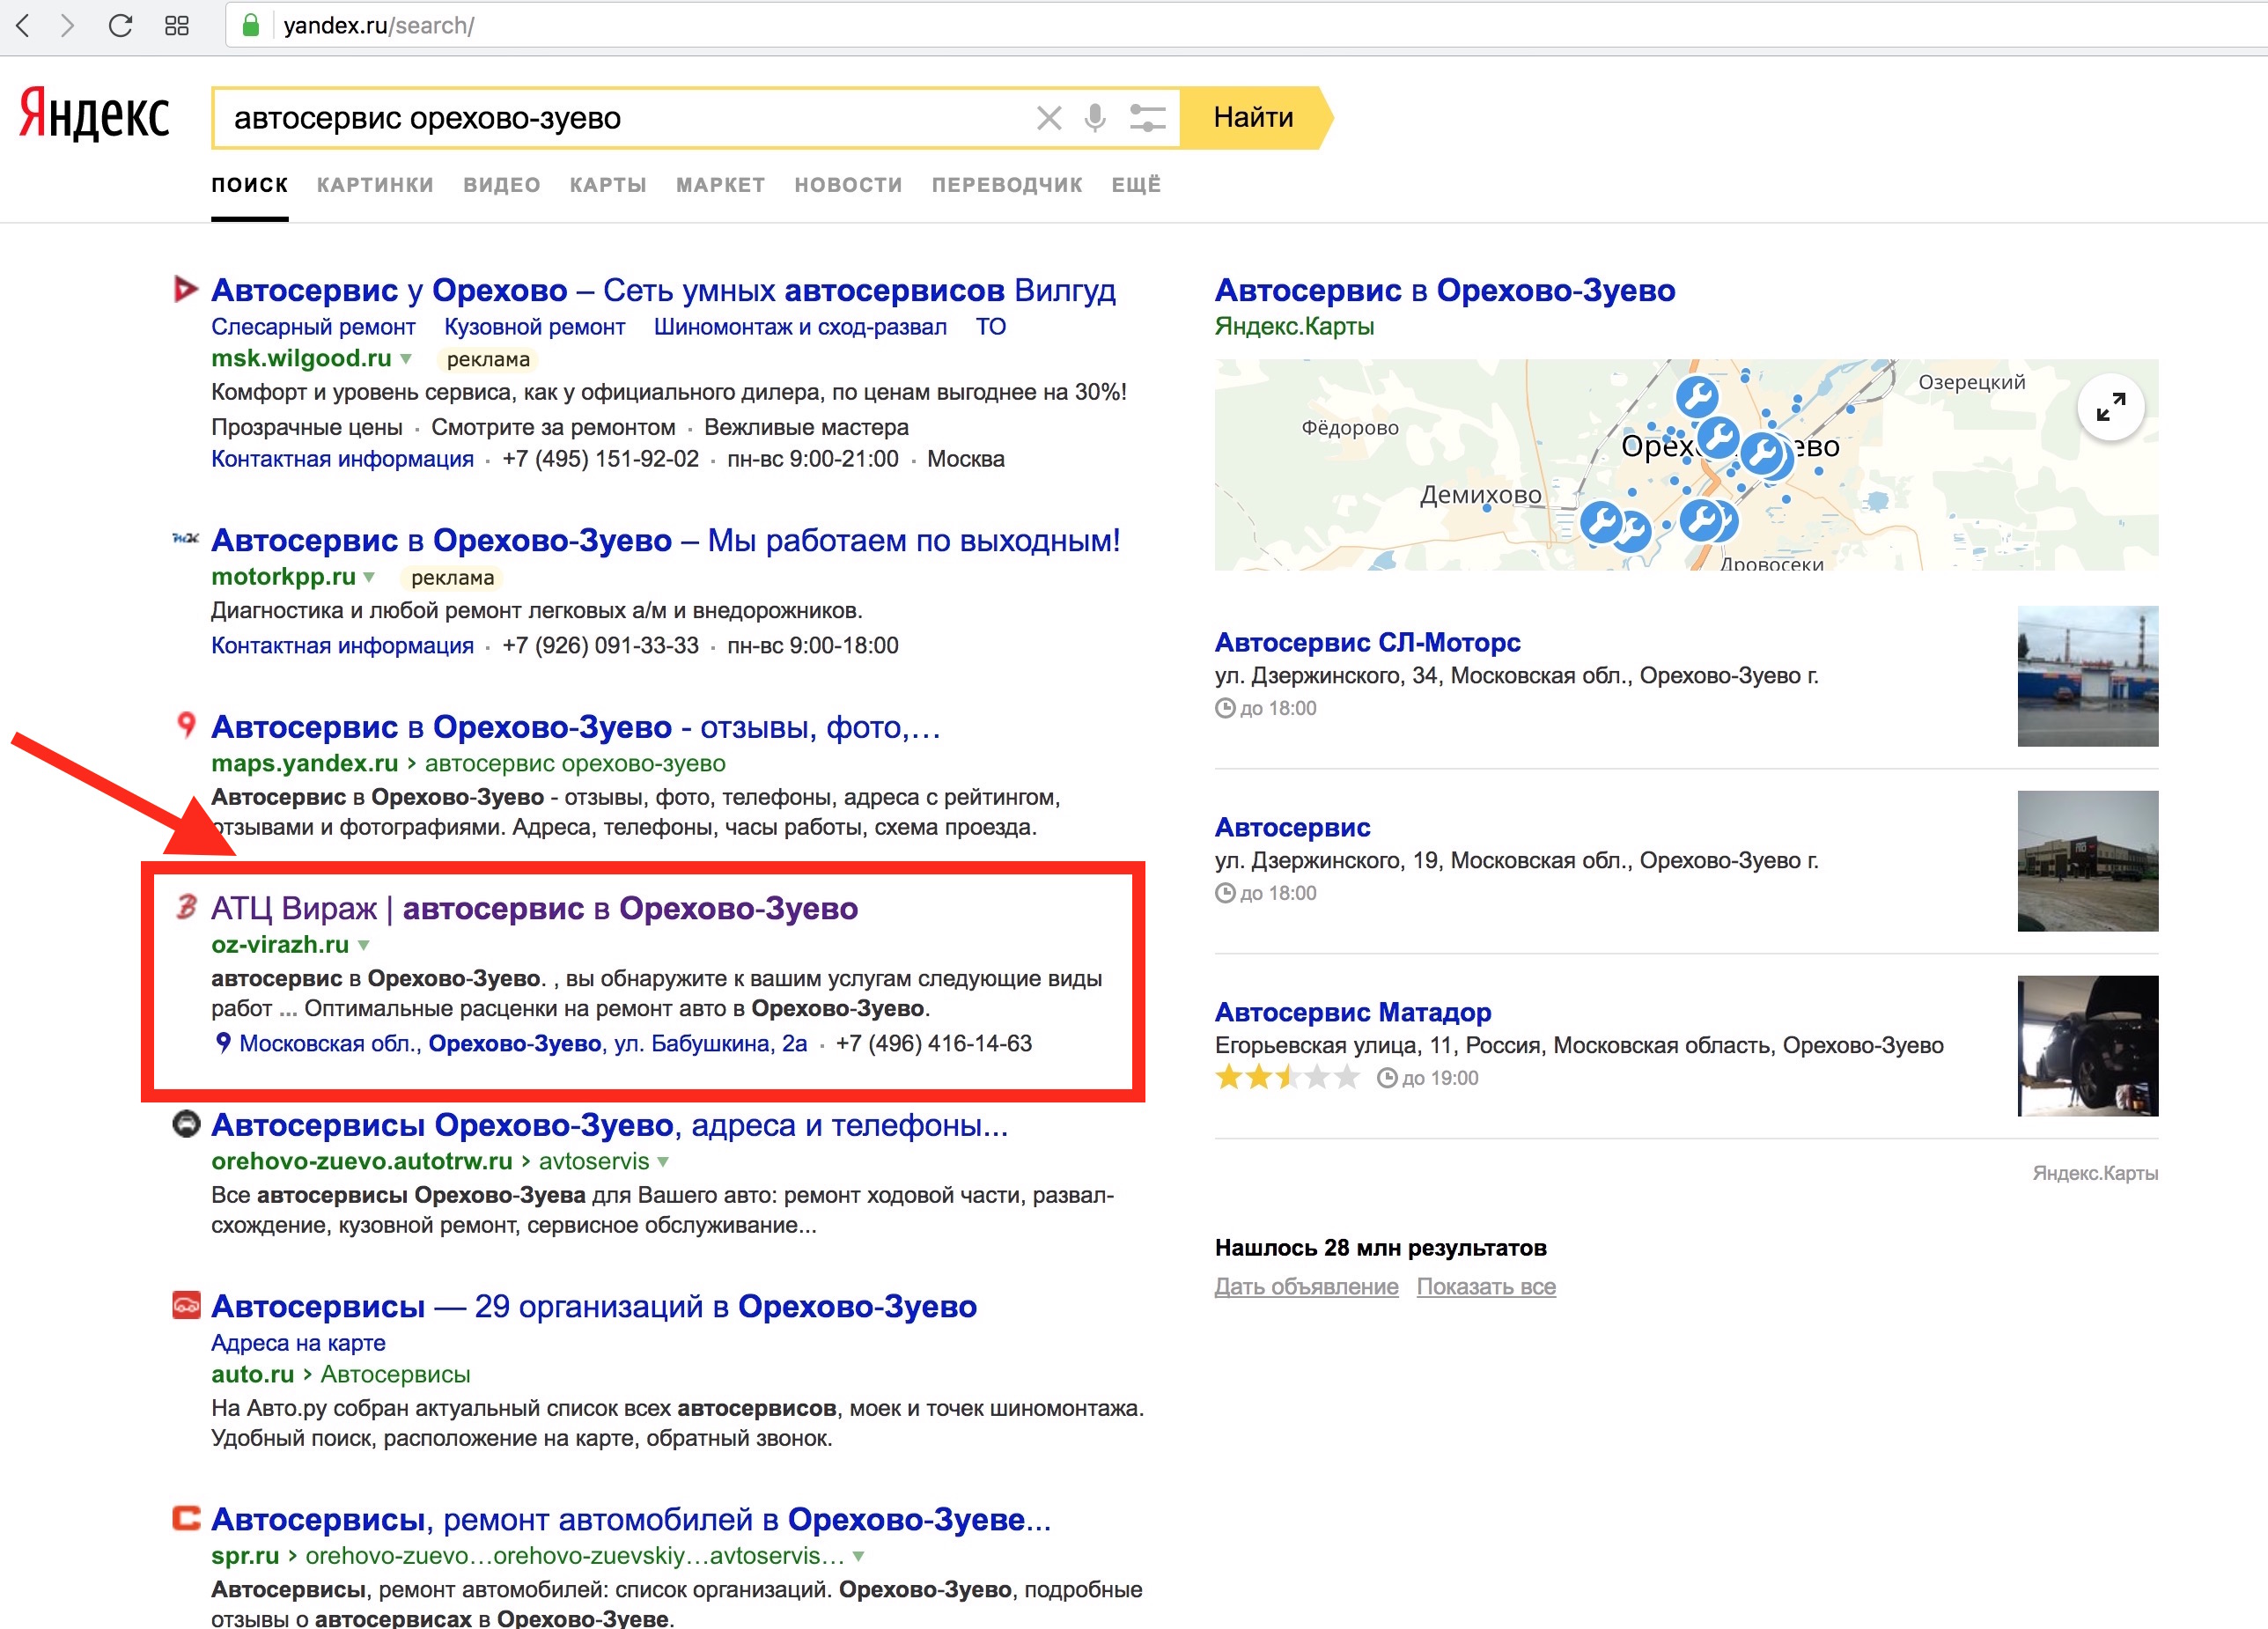Expand dropdown arrow next to msk.wilgood.ru
Image resolution: width=2268 pixels, height=1629 pixels.
pyautogui.click(x=406, y=359)
